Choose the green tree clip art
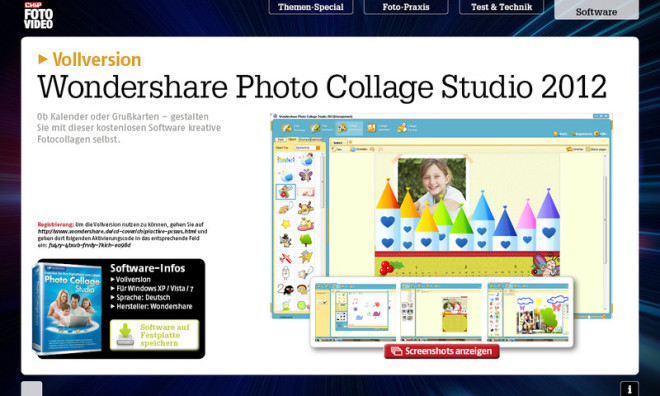The width and height of the screenshot is (660, 396). (306, 240)
